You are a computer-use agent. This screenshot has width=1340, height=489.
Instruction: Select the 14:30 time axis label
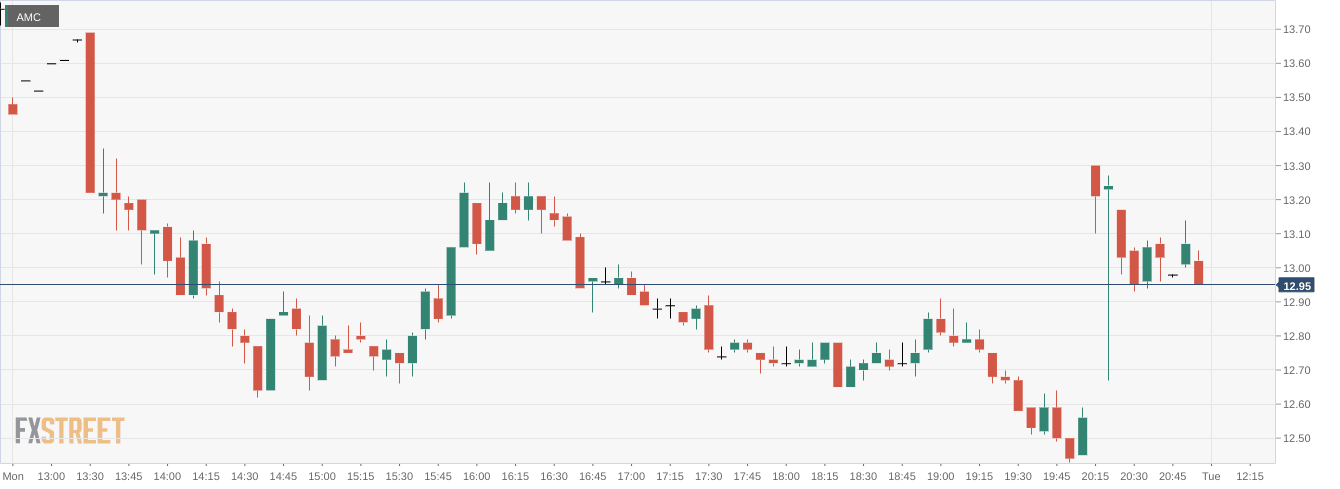point(244,476)
